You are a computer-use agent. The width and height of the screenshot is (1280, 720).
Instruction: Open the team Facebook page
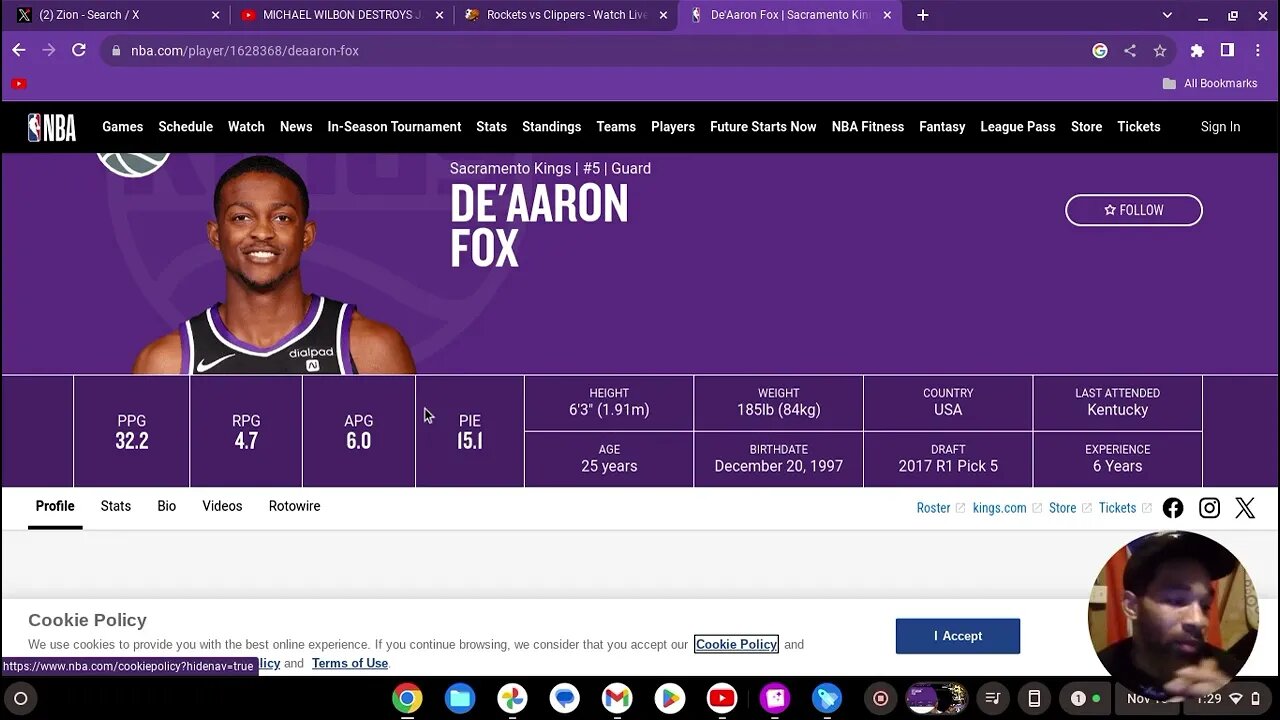[x=1173, y=508]
